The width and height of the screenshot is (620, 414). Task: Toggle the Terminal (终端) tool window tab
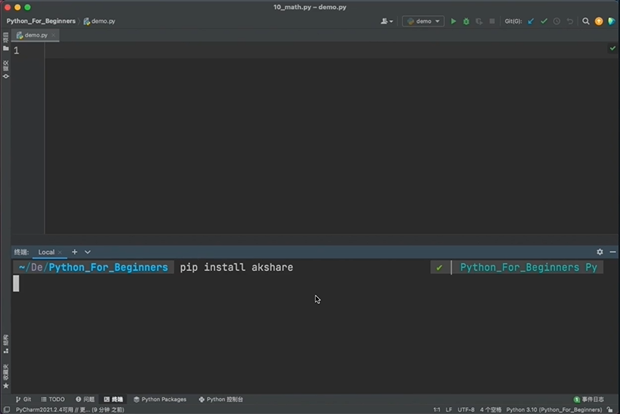[113, 399]
